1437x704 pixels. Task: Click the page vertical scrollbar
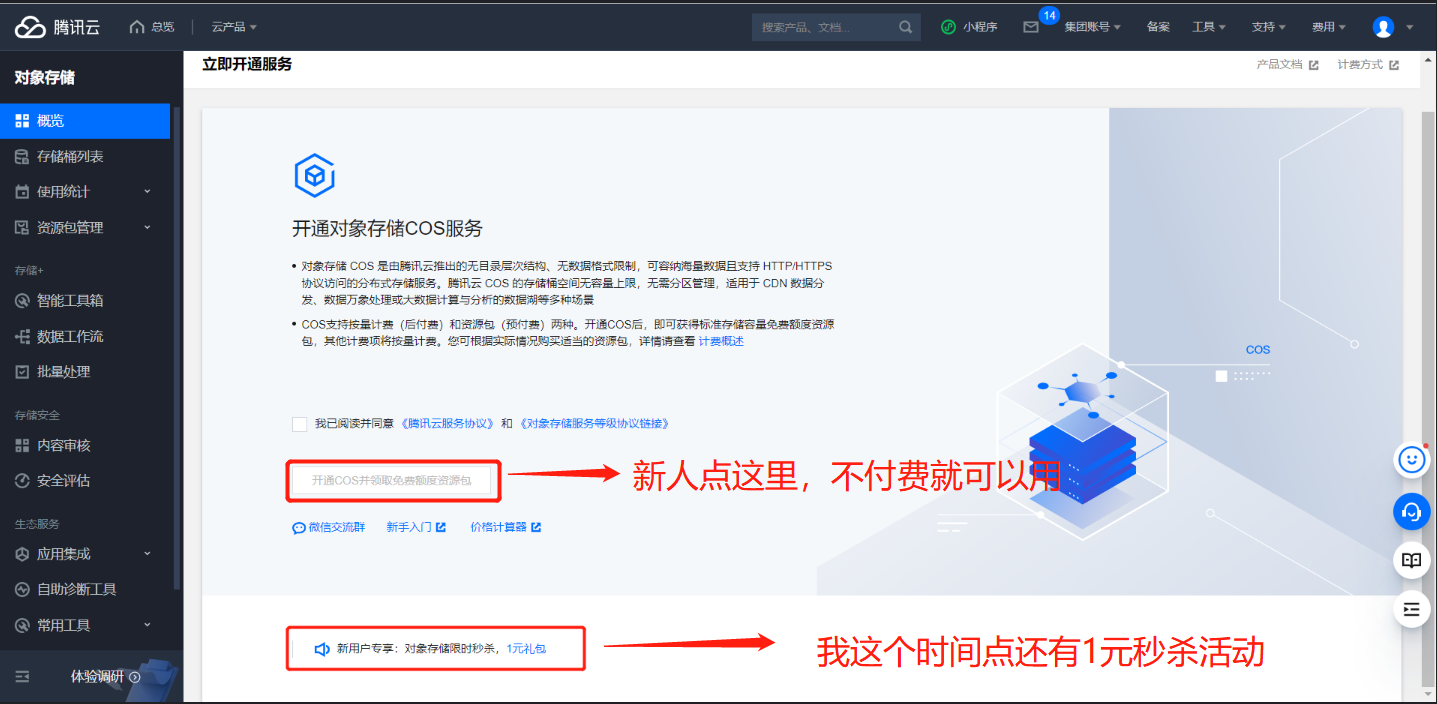point(1427,400)
